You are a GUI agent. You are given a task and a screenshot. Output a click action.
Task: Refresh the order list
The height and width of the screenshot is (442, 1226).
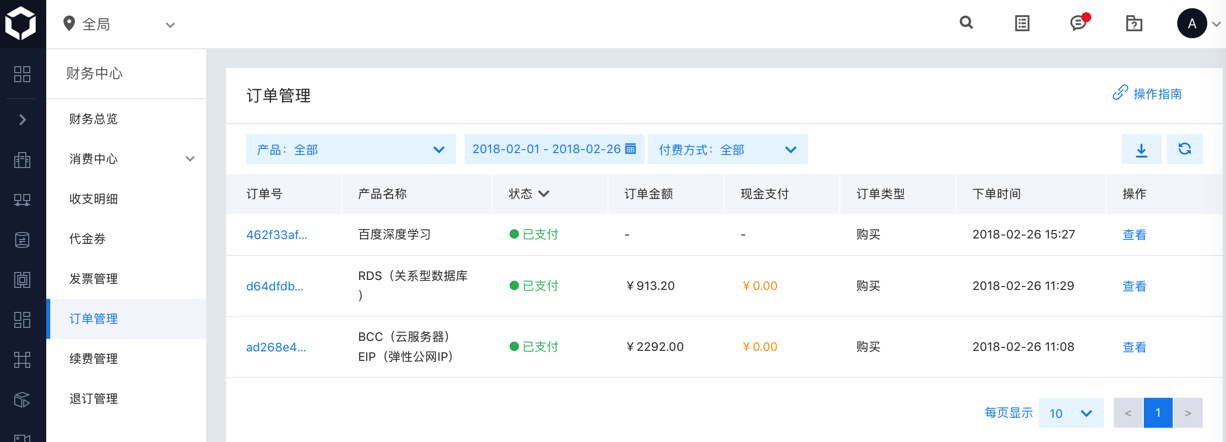pos(1184,149)
